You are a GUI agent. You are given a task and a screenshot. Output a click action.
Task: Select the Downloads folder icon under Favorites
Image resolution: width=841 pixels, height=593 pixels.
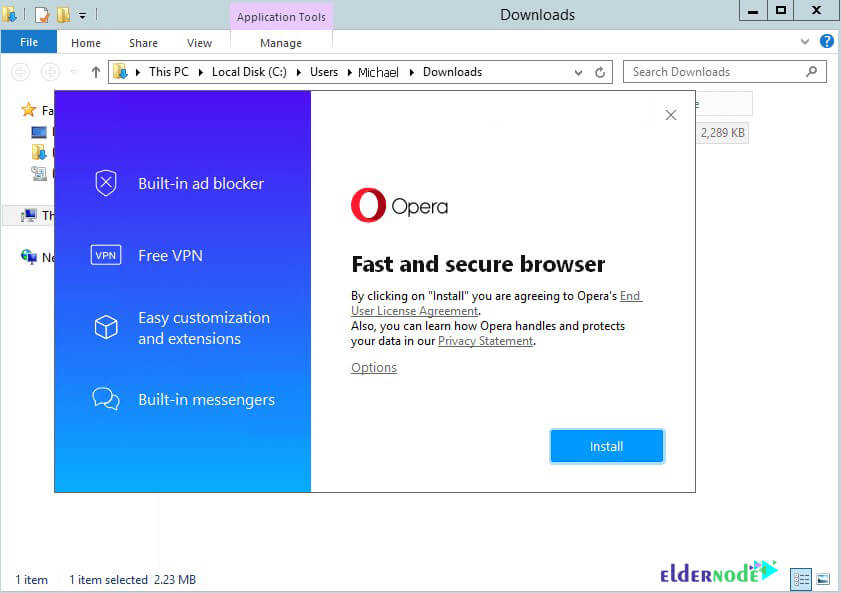point(39,152)
